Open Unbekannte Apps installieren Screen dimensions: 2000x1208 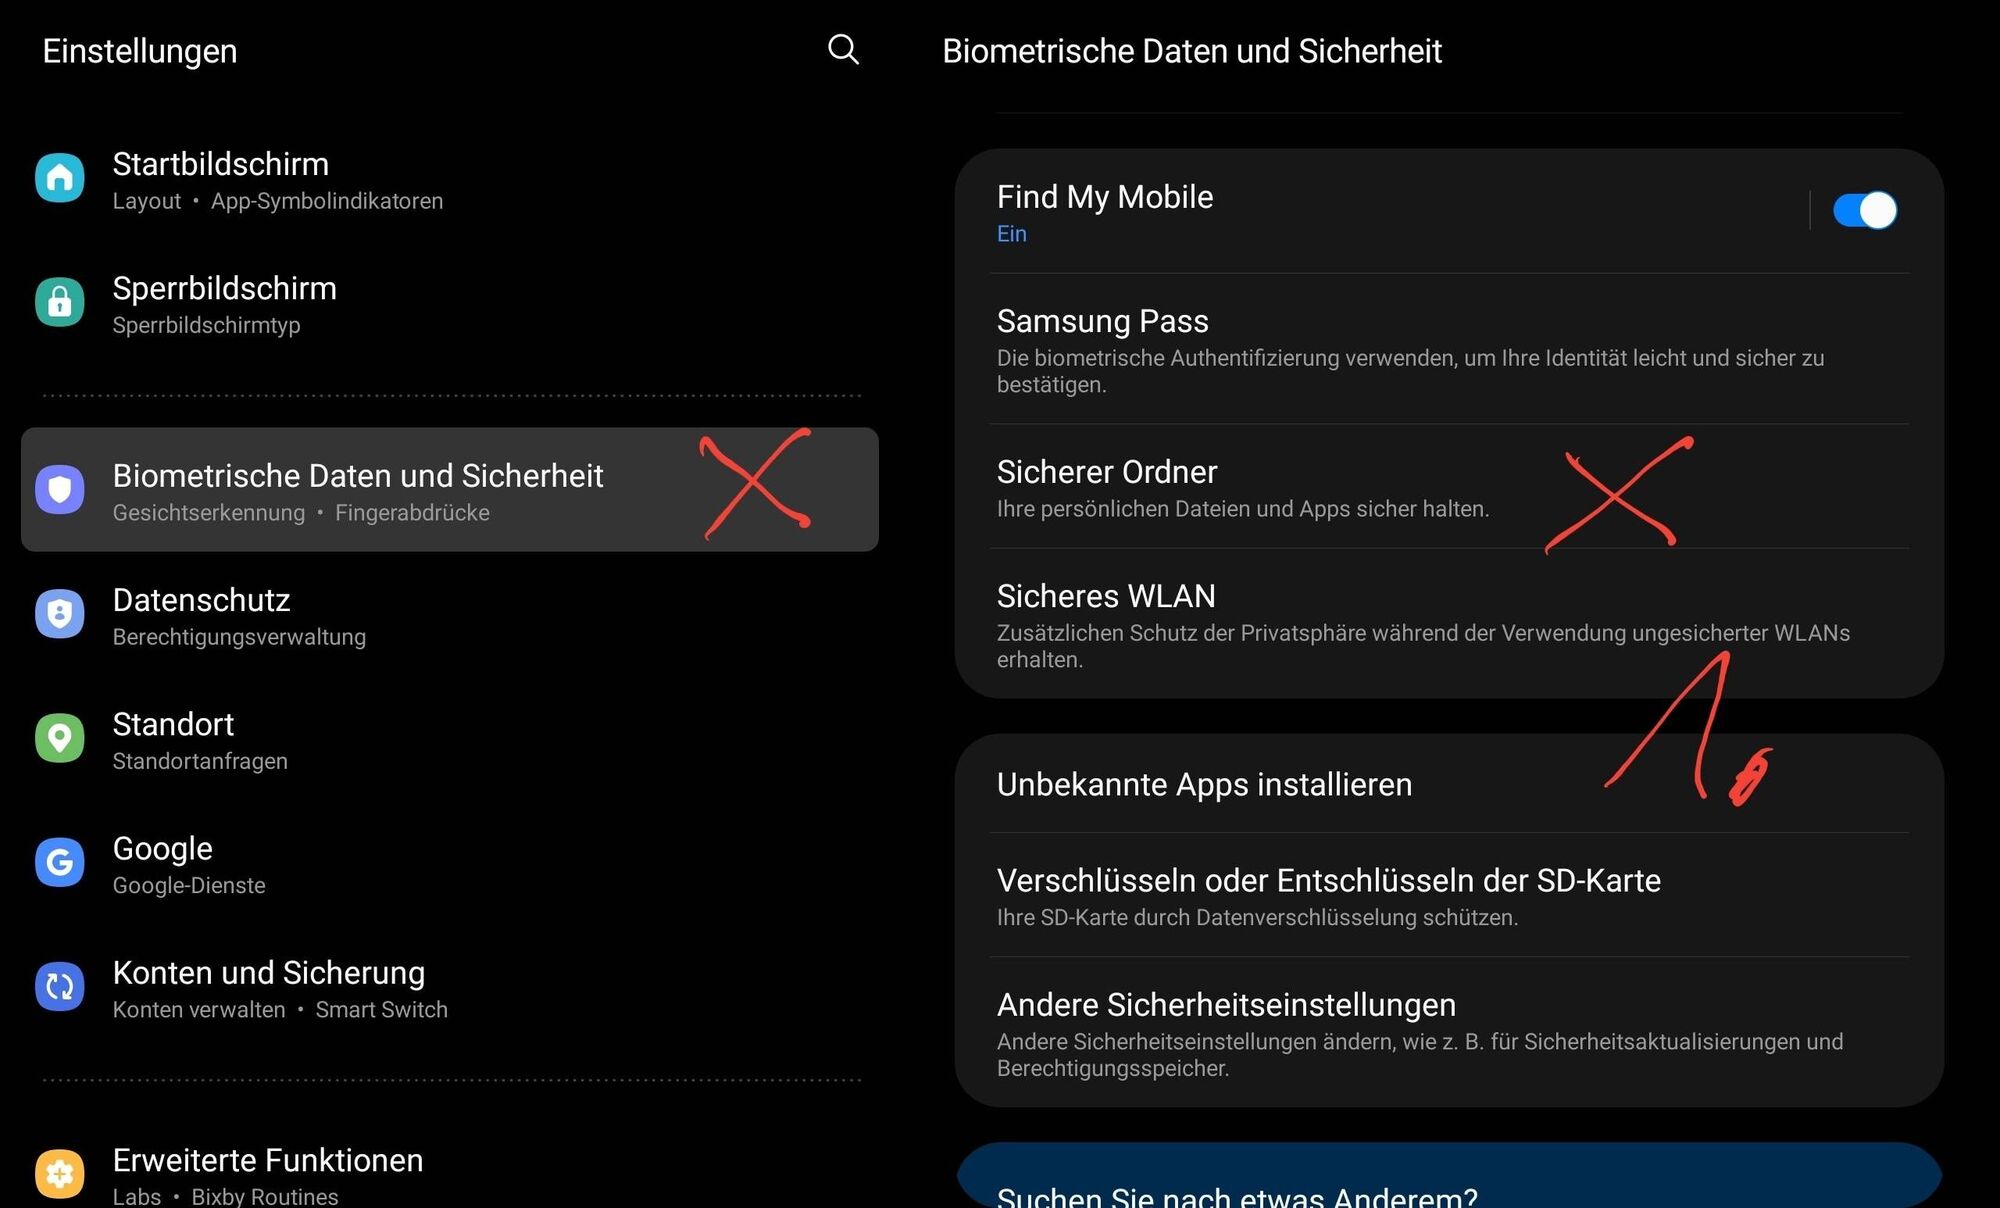pyautogui.click(x=1449, y=784)
